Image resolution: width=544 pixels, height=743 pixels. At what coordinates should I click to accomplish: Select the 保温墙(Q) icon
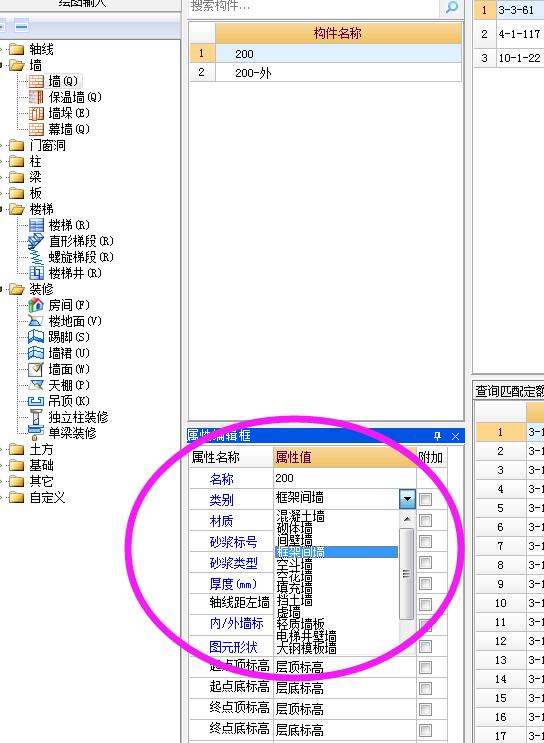tap(36, 97)
